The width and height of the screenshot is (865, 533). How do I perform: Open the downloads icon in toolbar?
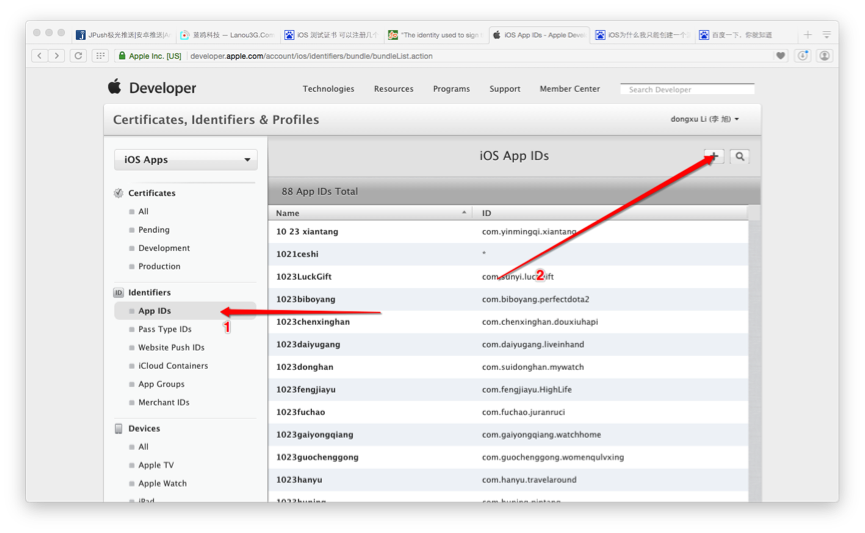[803, 56]
